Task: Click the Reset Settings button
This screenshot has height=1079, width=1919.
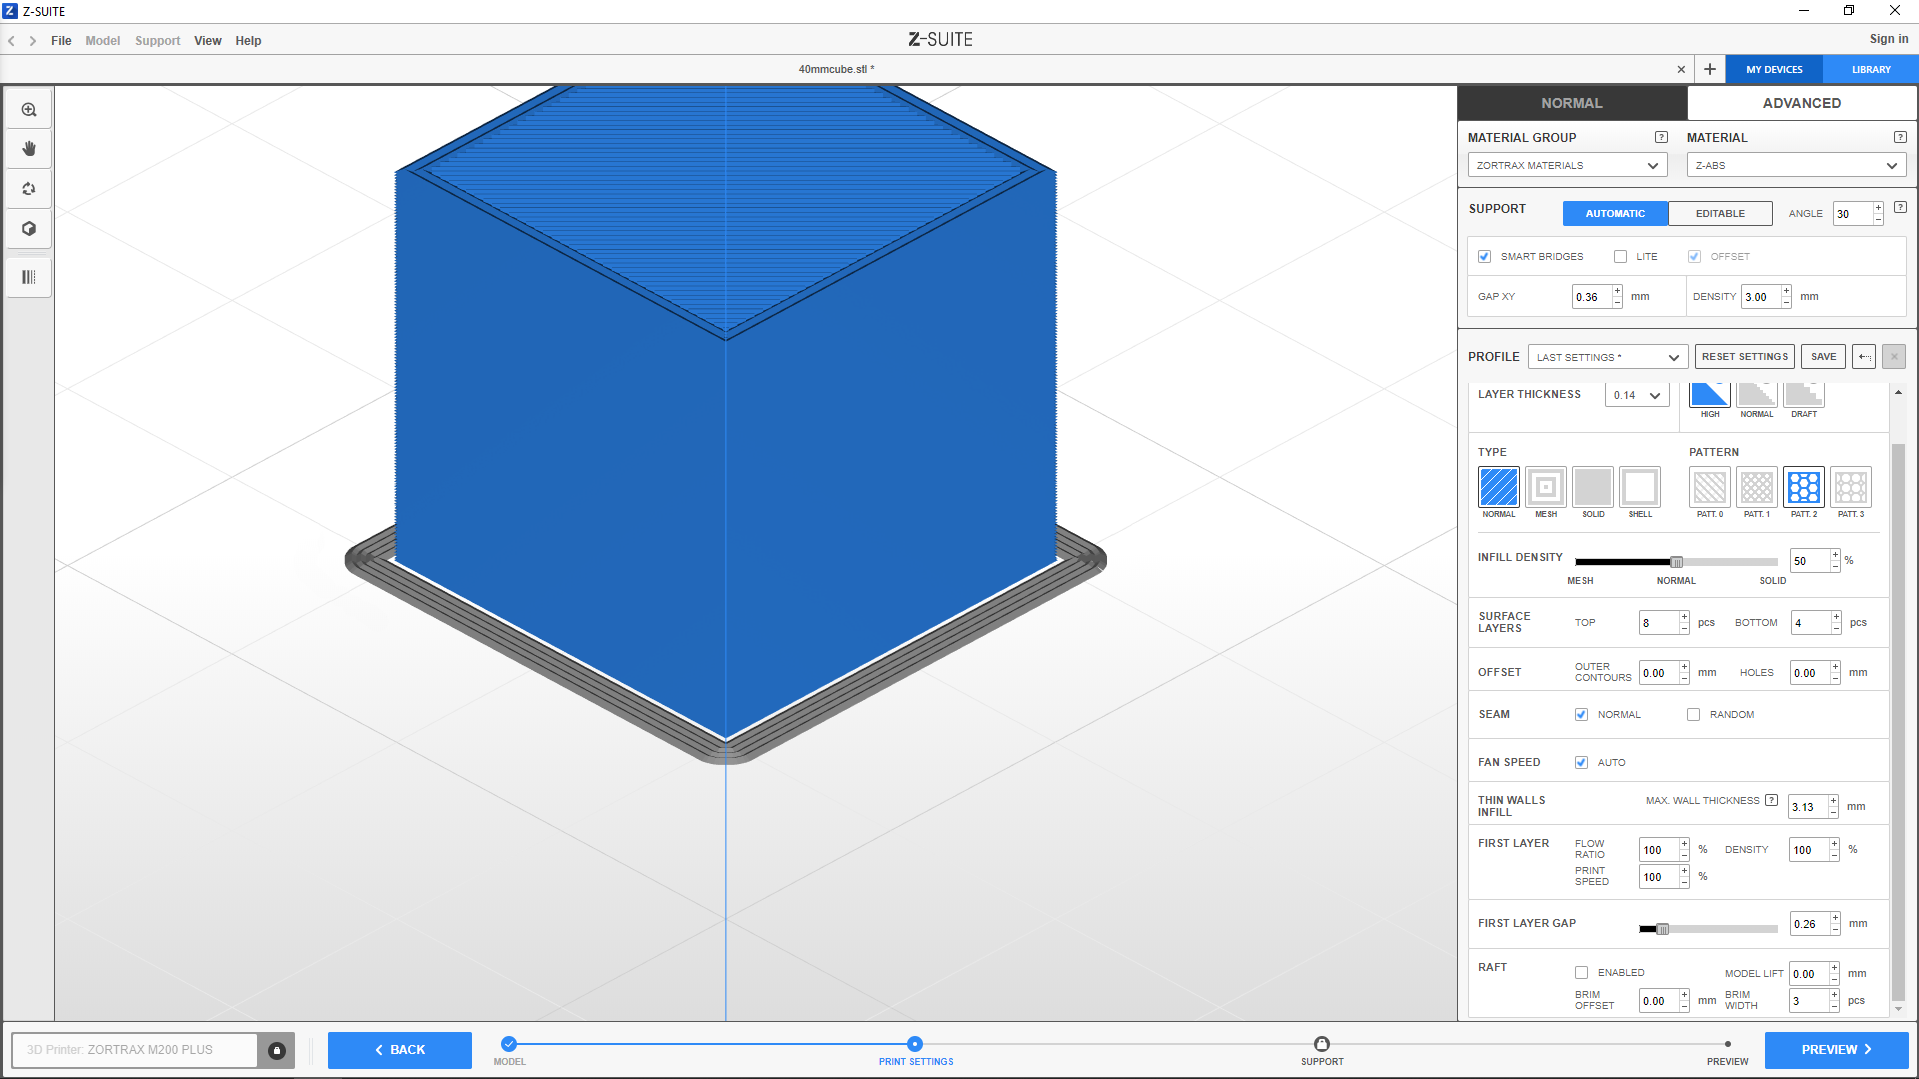Action: point(1744,357)
